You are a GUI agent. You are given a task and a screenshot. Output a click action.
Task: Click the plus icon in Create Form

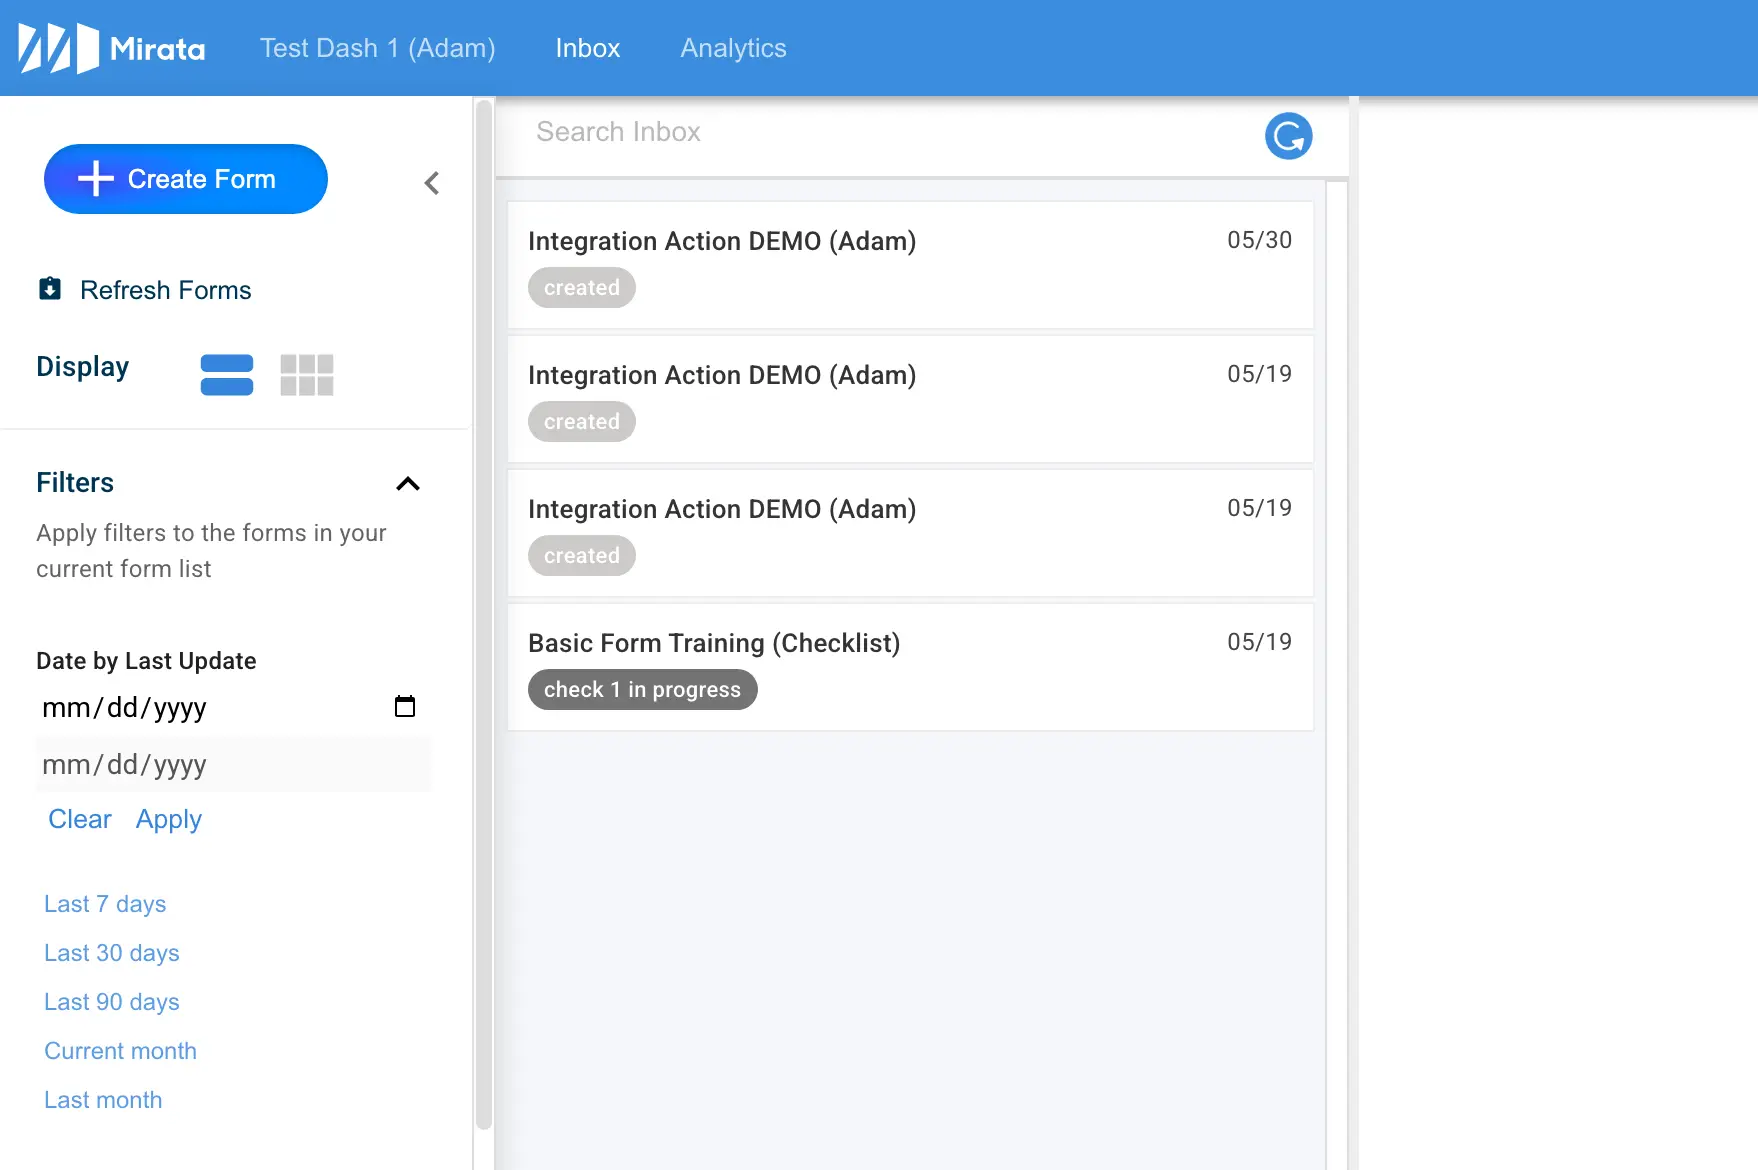coord(96,179)
